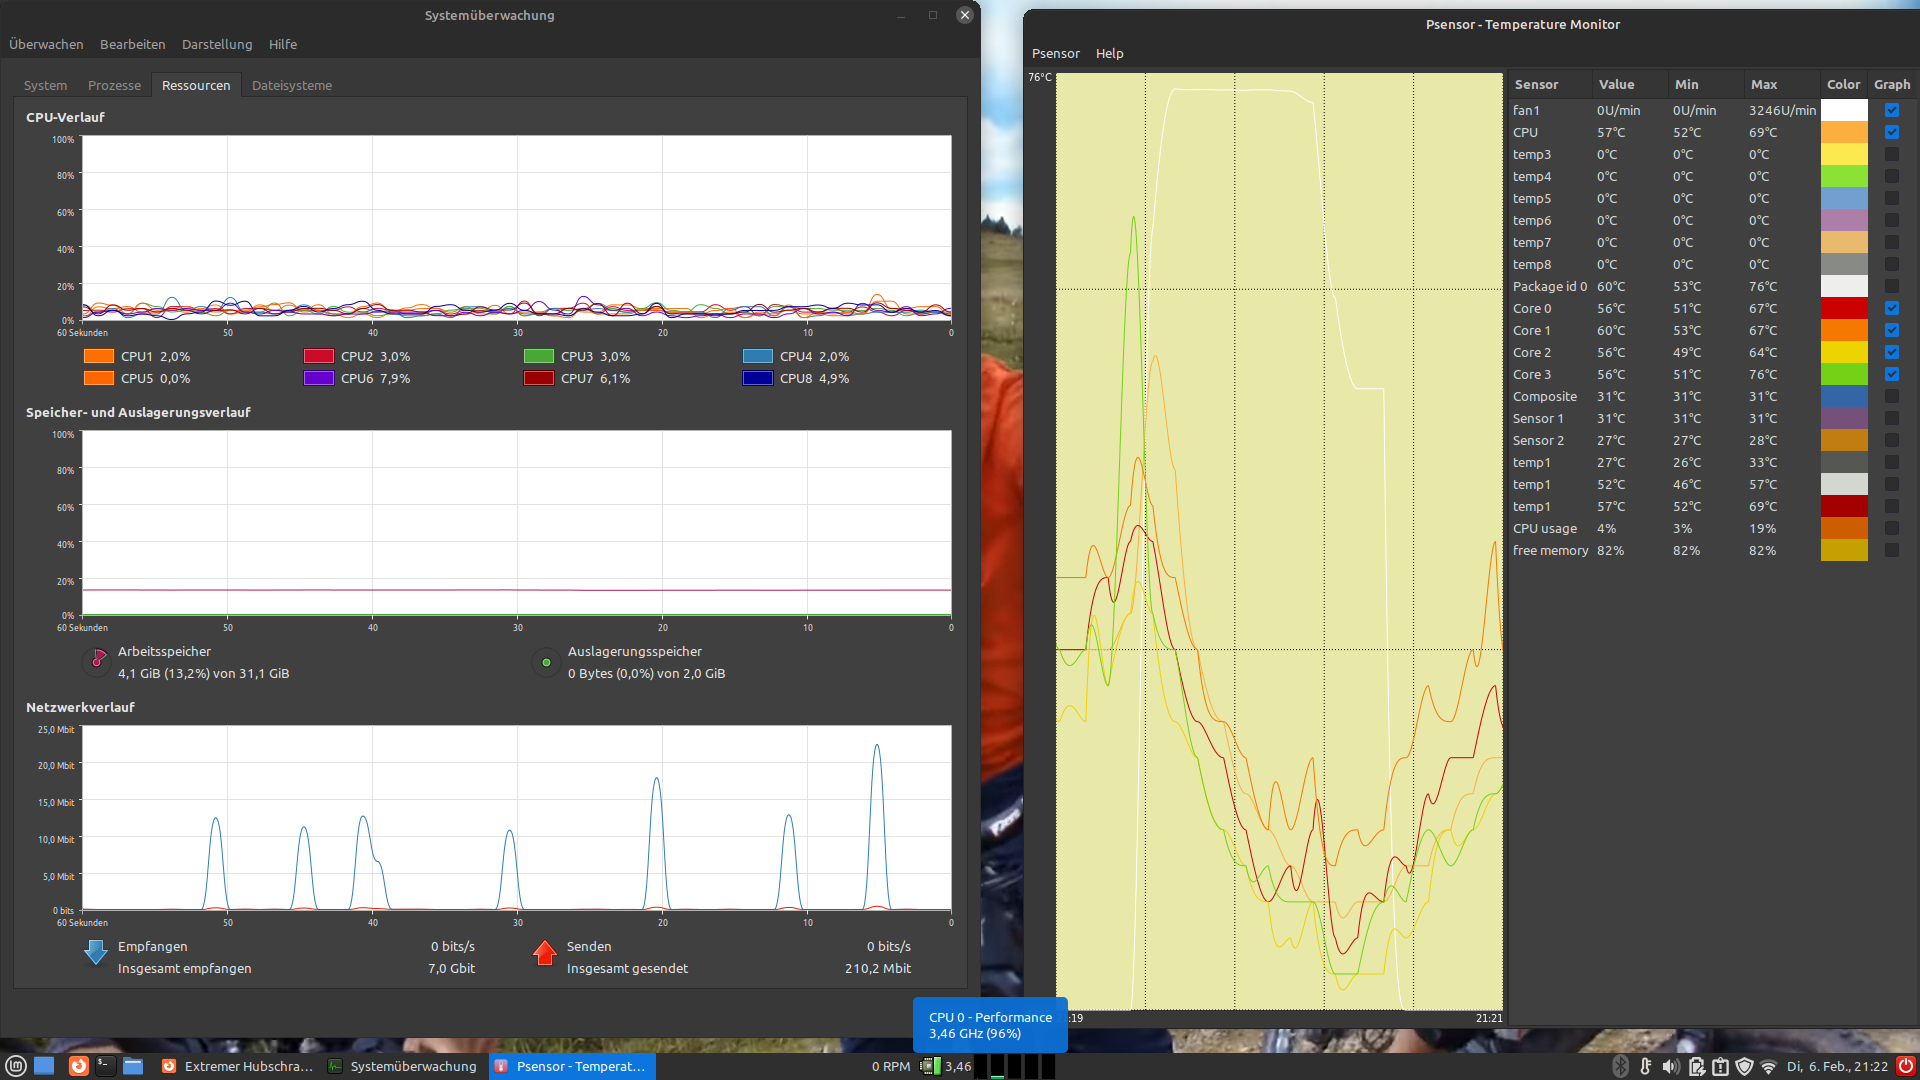Uncheck graph display for Core 2
The width and height of the screenshot is (1920, 1080).
point(1892,352)
